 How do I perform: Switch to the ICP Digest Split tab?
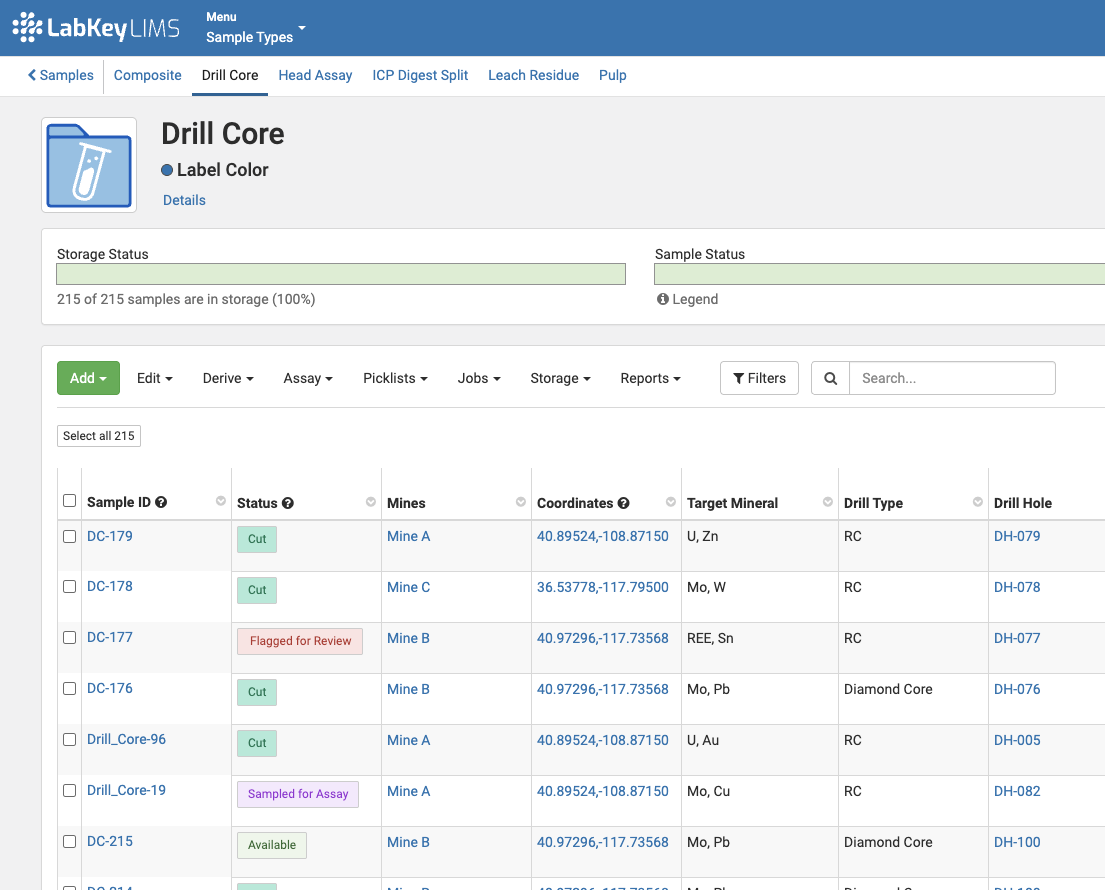(x=420, y=75)
